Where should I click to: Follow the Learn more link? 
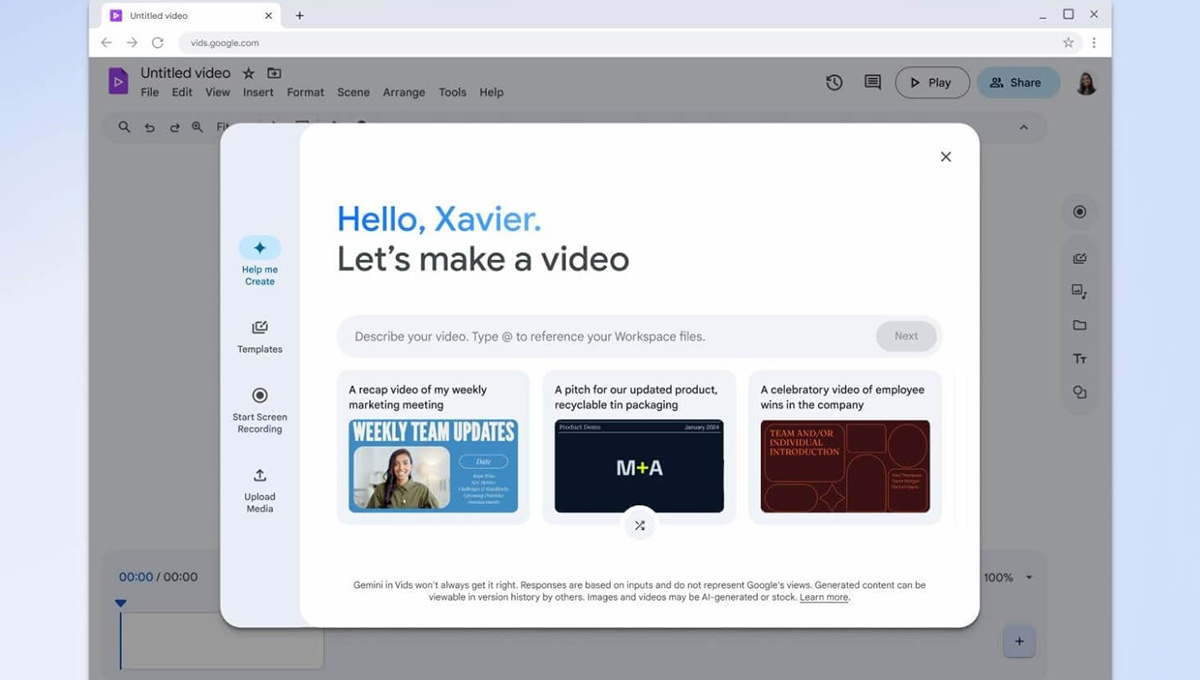[x=824, y=597]
